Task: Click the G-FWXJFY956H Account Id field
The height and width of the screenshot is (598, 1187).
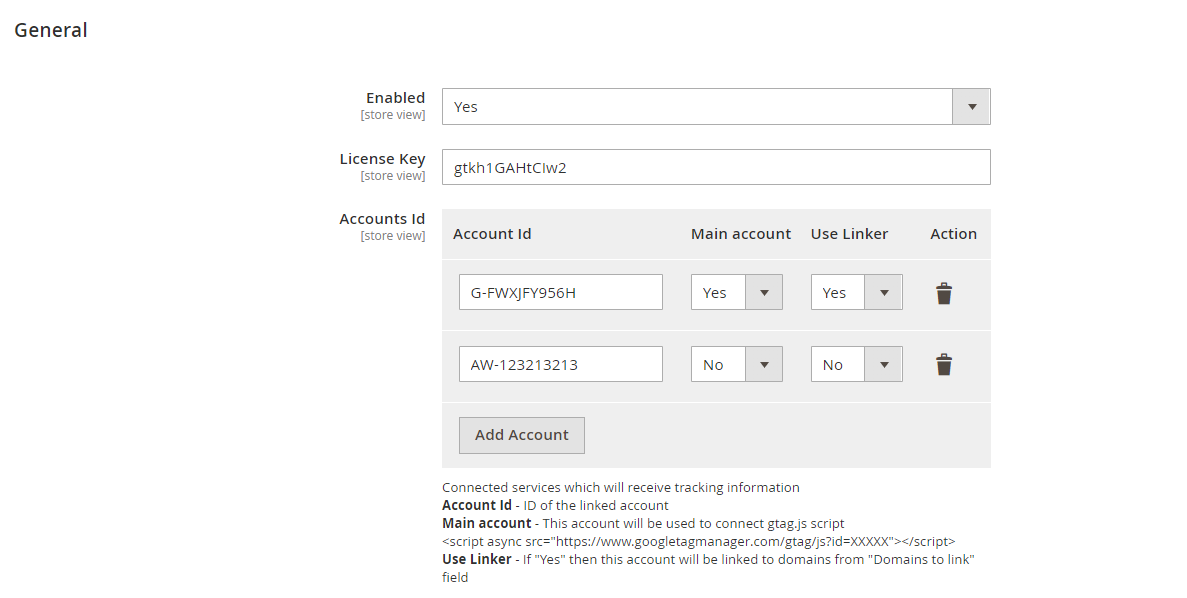Action: (560, 293)
